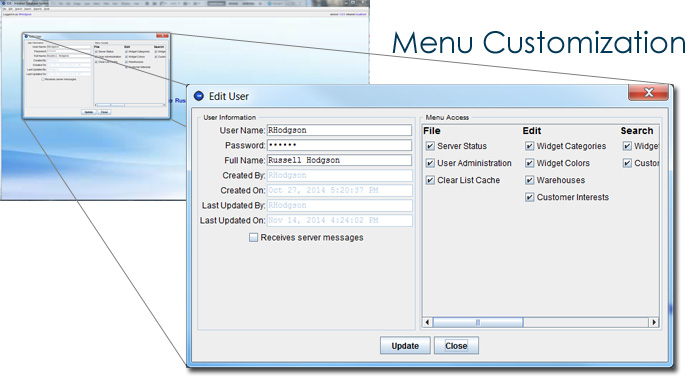Viewport: 700px width, 381px height.
Task: Click the Full Name field
Action: tap(339, 160)
